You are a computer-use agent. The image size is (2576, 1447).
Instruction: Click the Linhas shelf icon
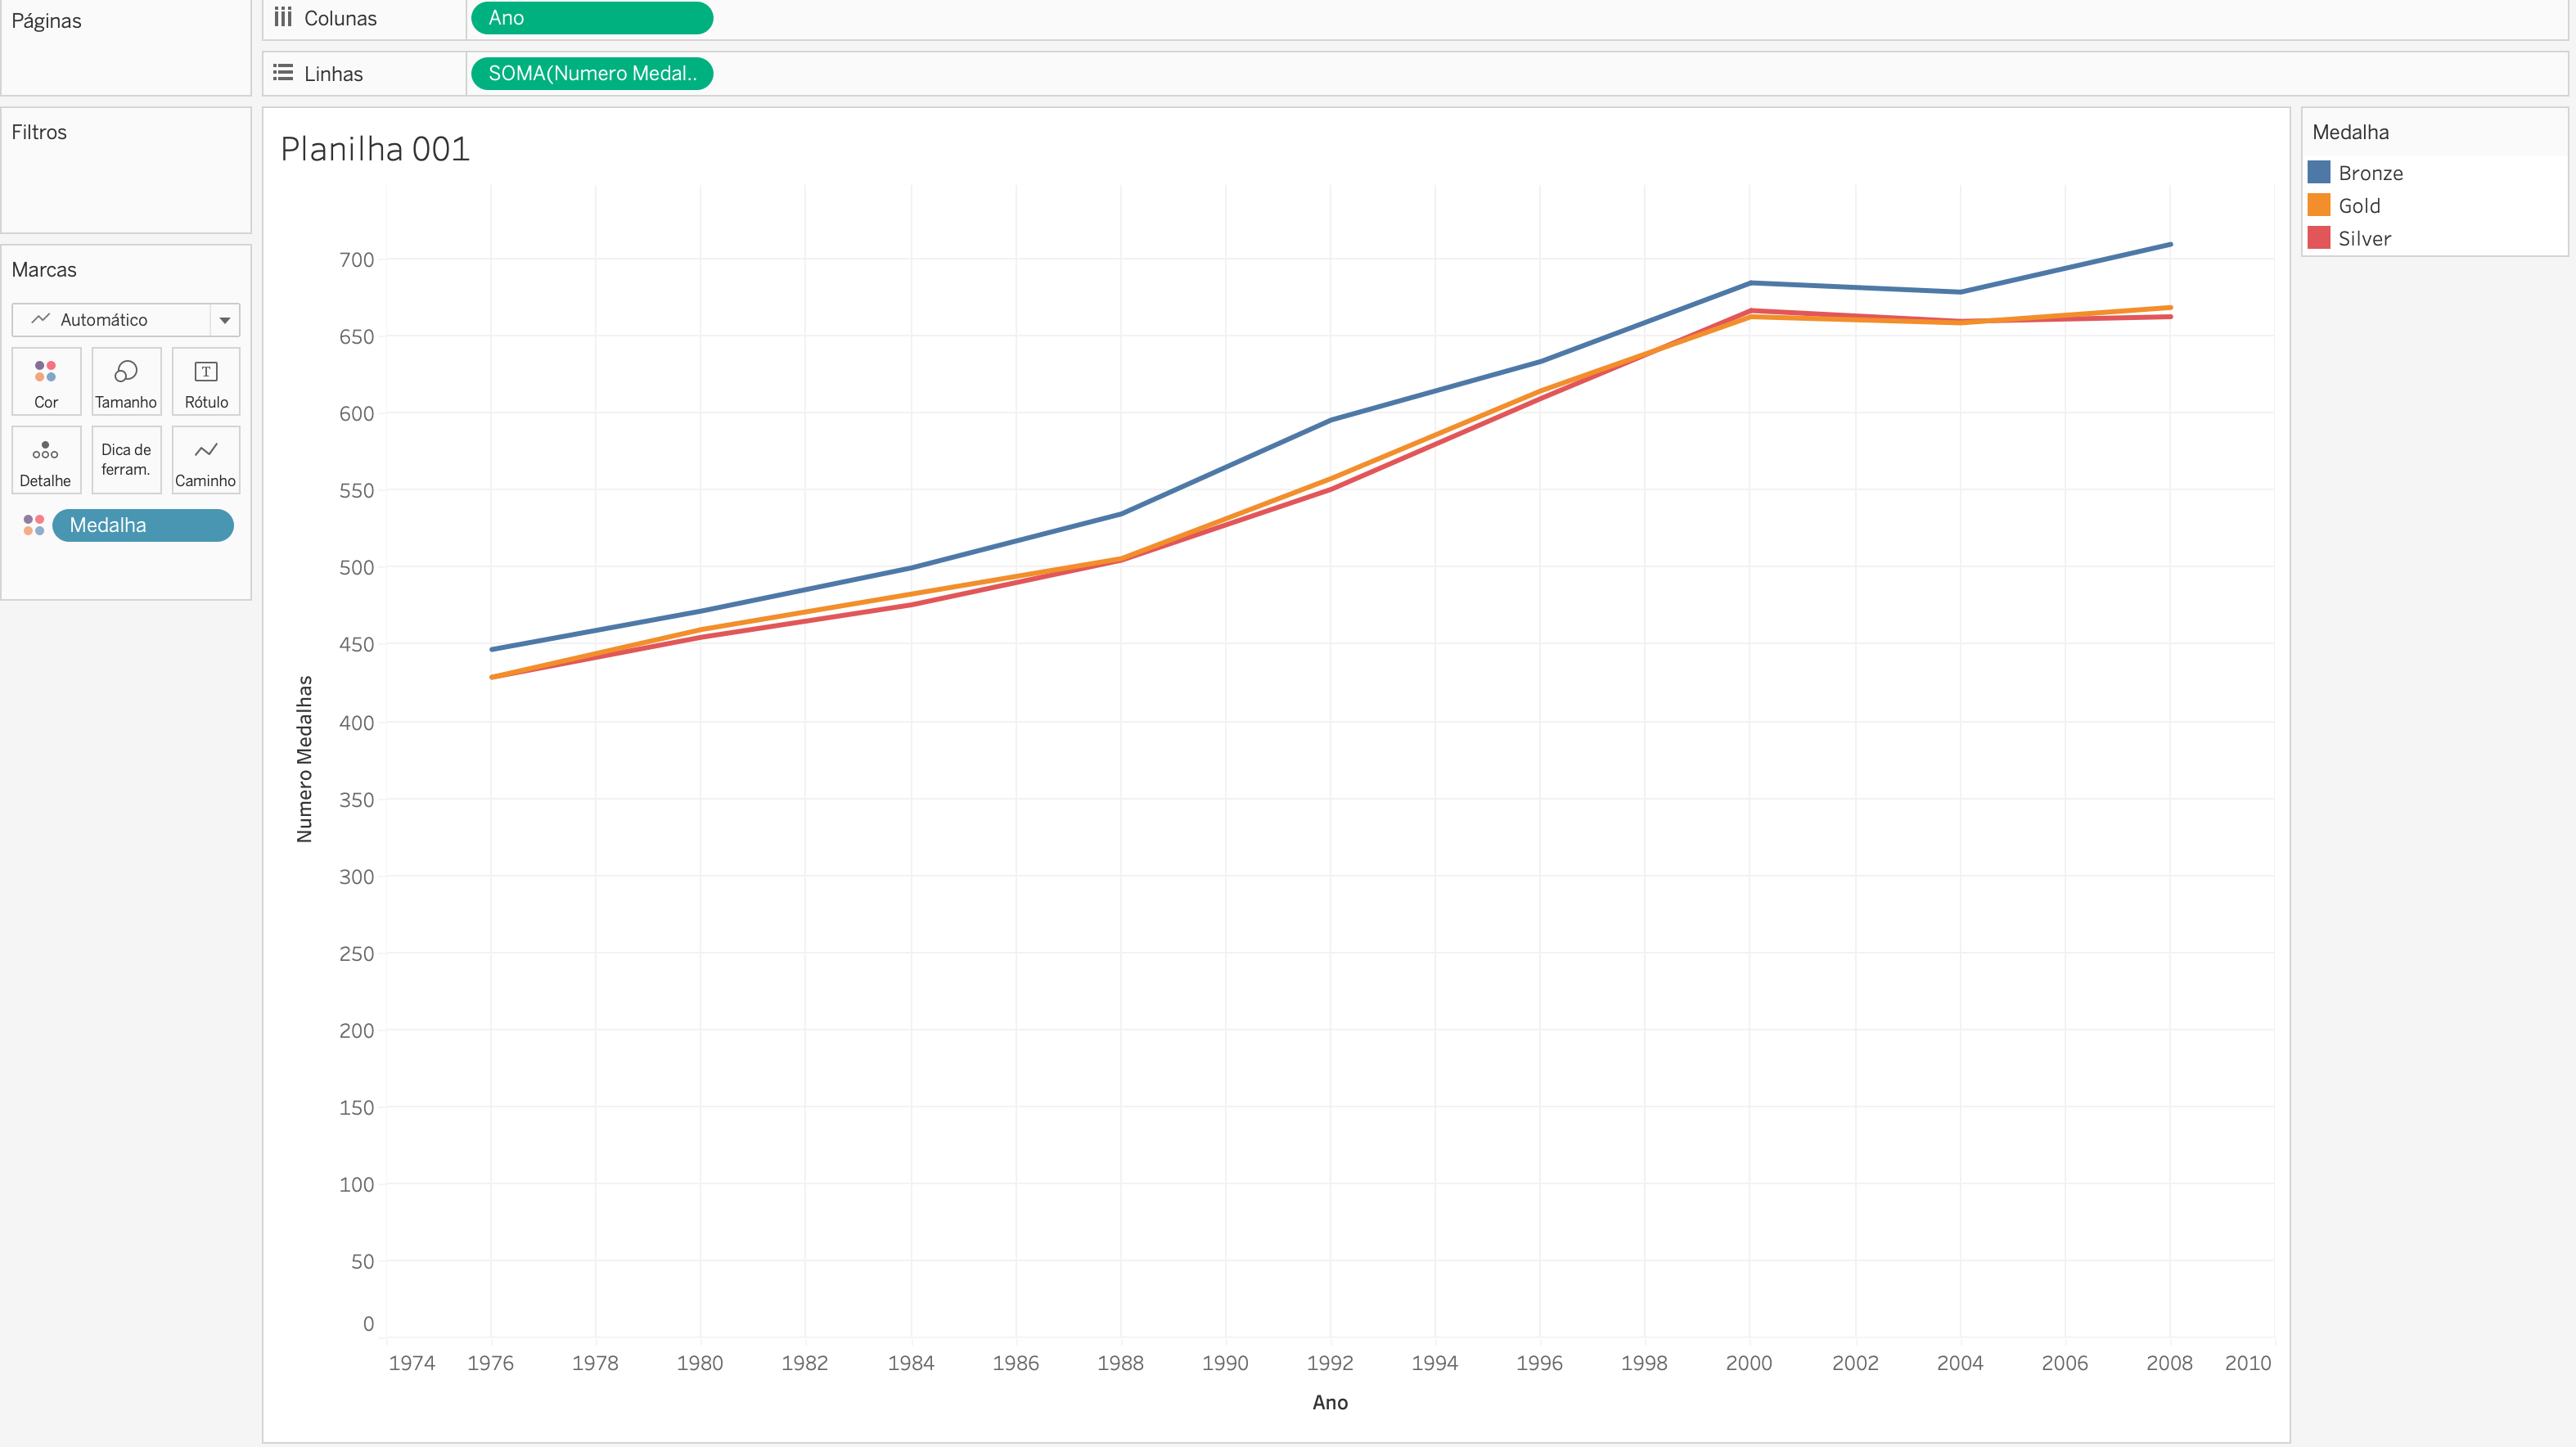pos(283,73)
